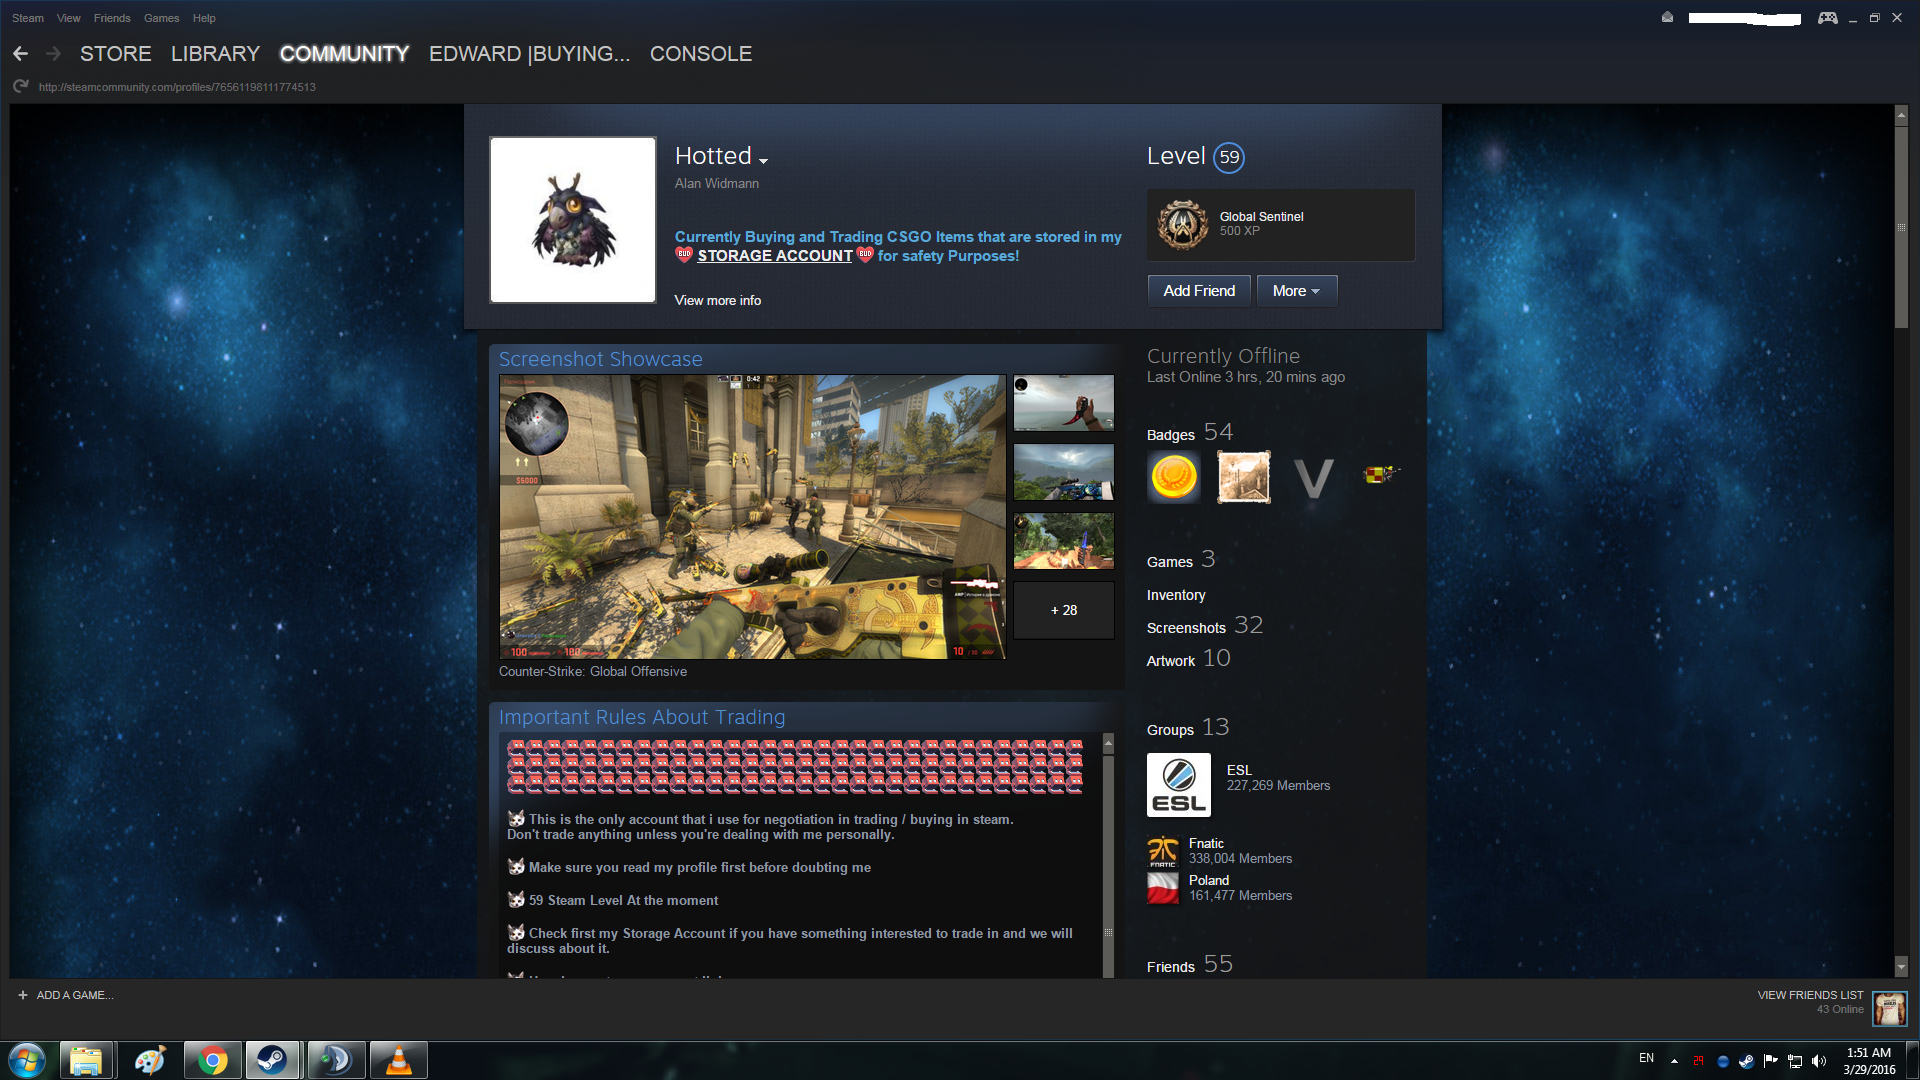Open the Games menu

click(x=161, y=18)
